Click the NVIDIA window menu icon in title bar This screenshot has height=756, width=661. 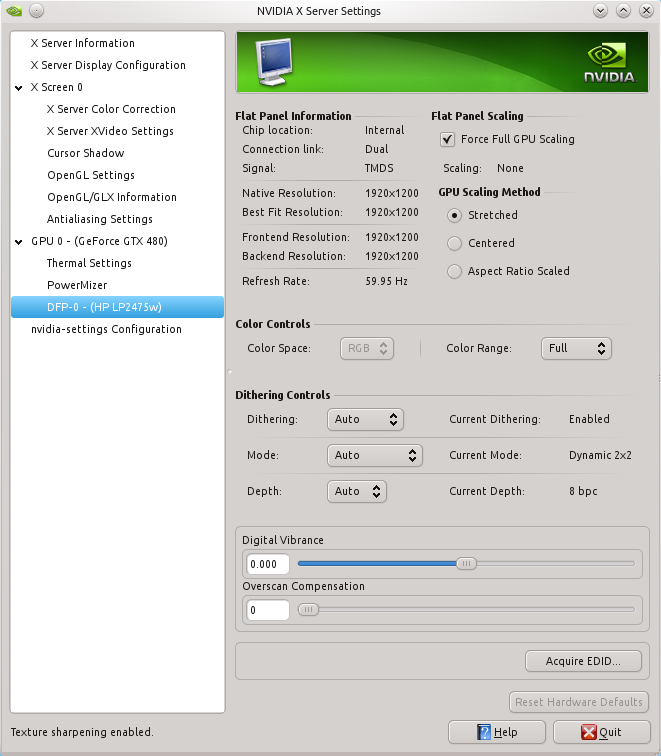[14, 11]
